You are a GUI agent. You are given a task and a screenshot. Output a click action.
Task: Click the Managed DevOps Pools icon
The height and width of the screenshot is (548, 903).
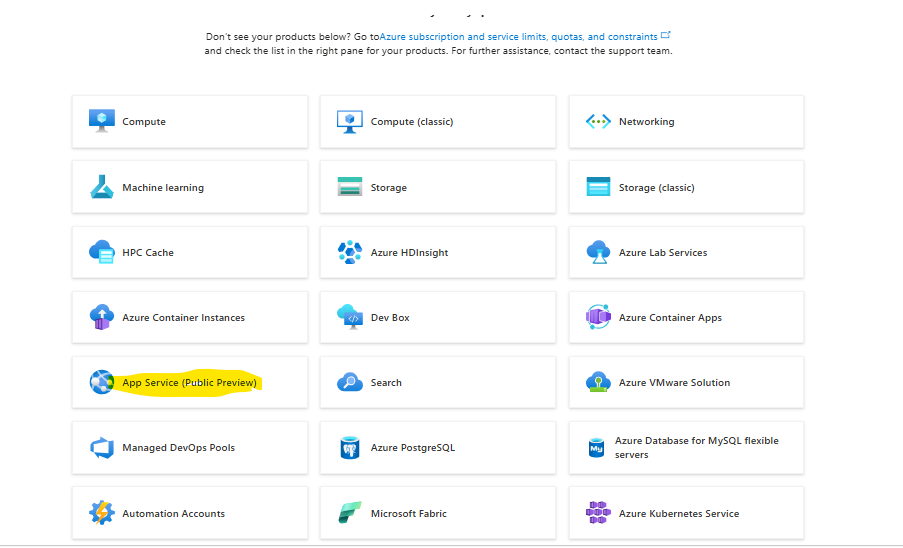pos(101,448)
